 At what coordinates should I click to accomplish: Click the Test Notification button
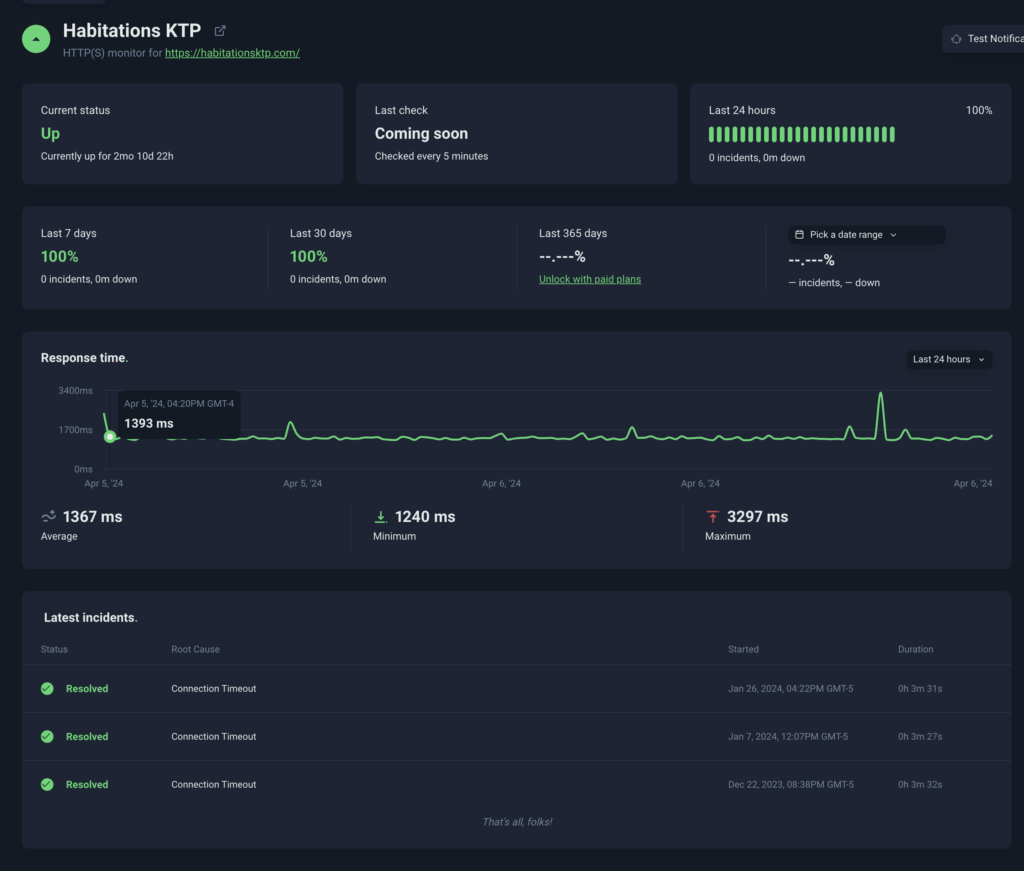coord(984,39)
